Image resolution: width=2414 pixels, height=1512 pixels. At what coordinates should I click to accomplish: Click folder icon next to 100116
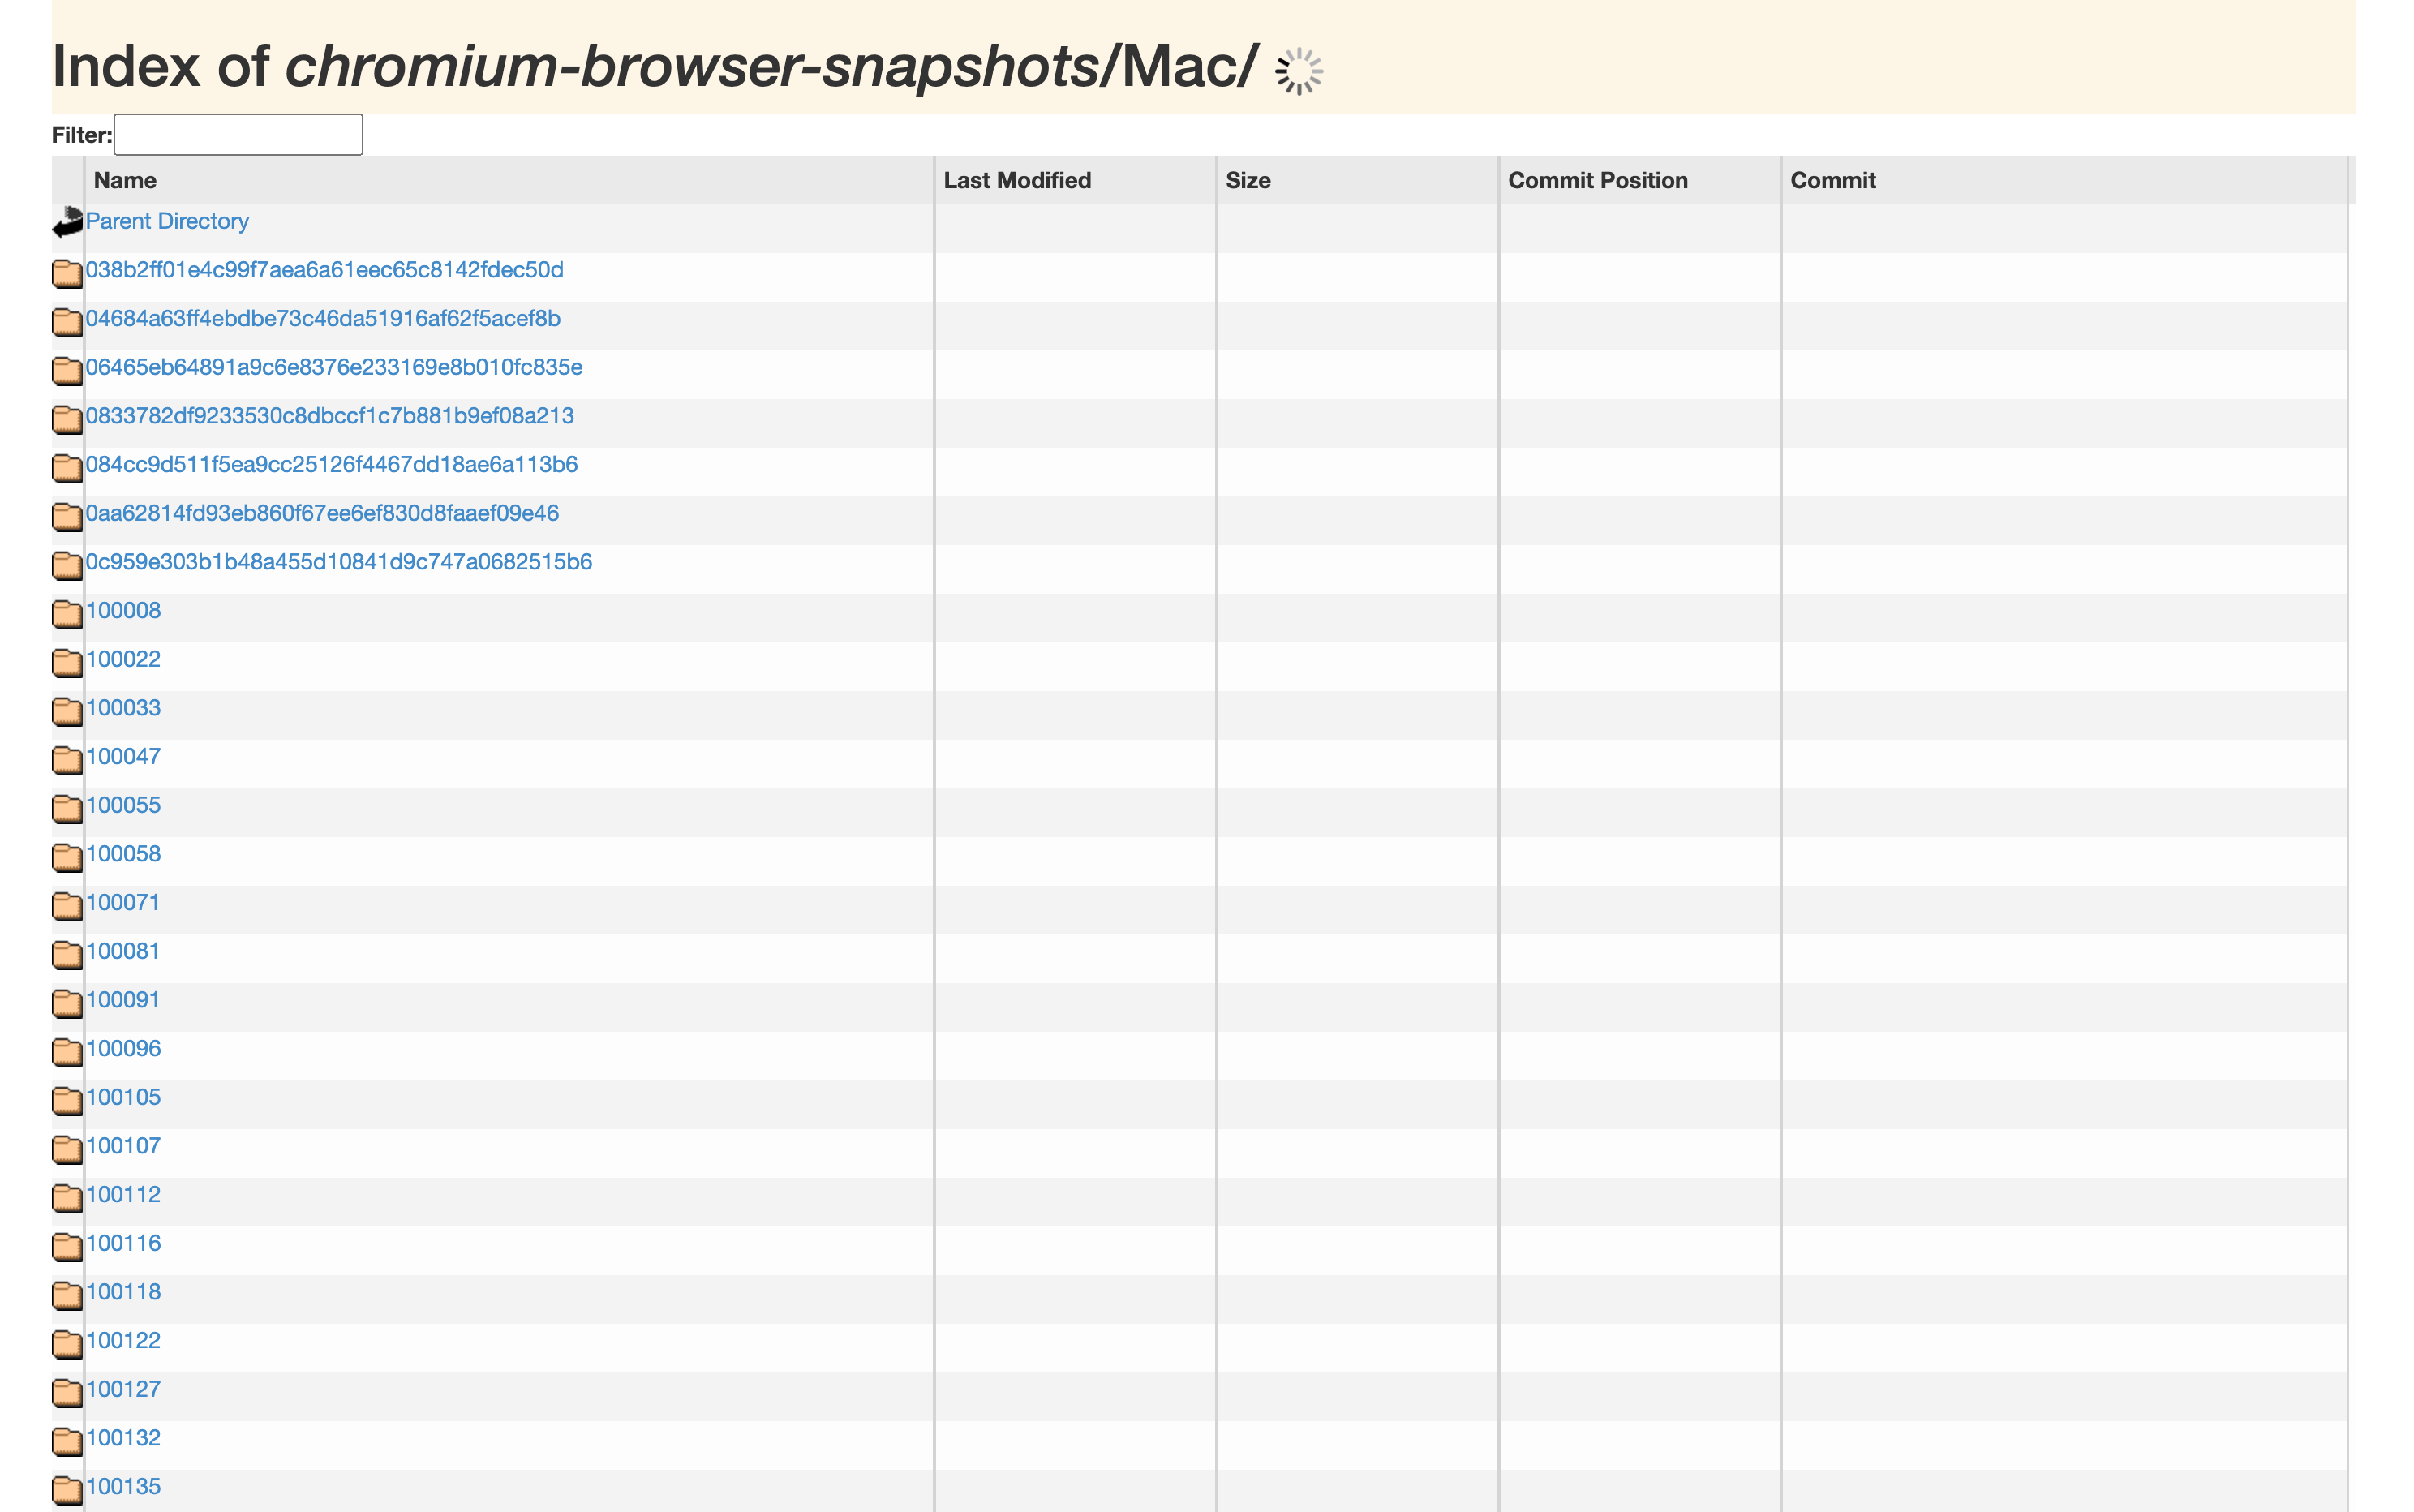click(x=67, y=1246)
